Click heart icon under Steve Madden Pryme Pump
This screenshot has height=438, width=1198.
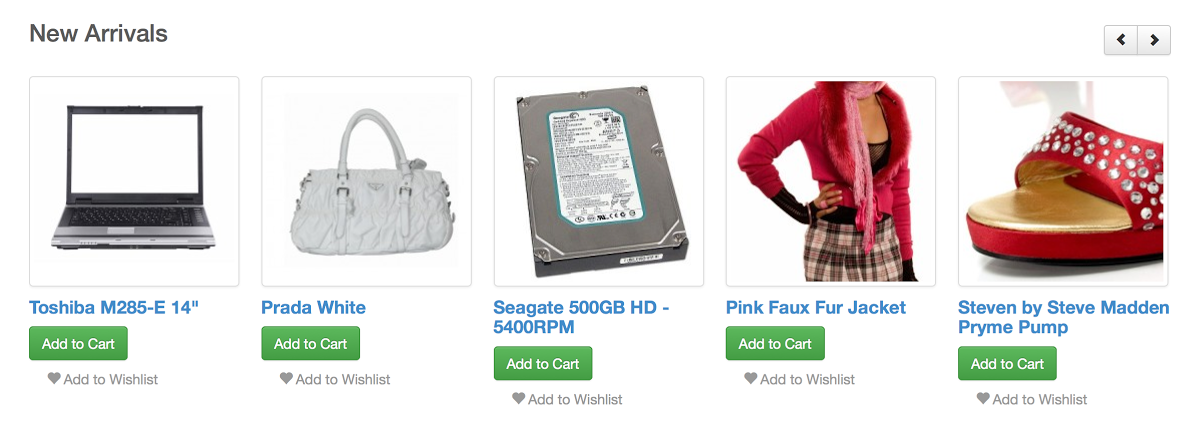pyautogui.click(x=983, y=398)
